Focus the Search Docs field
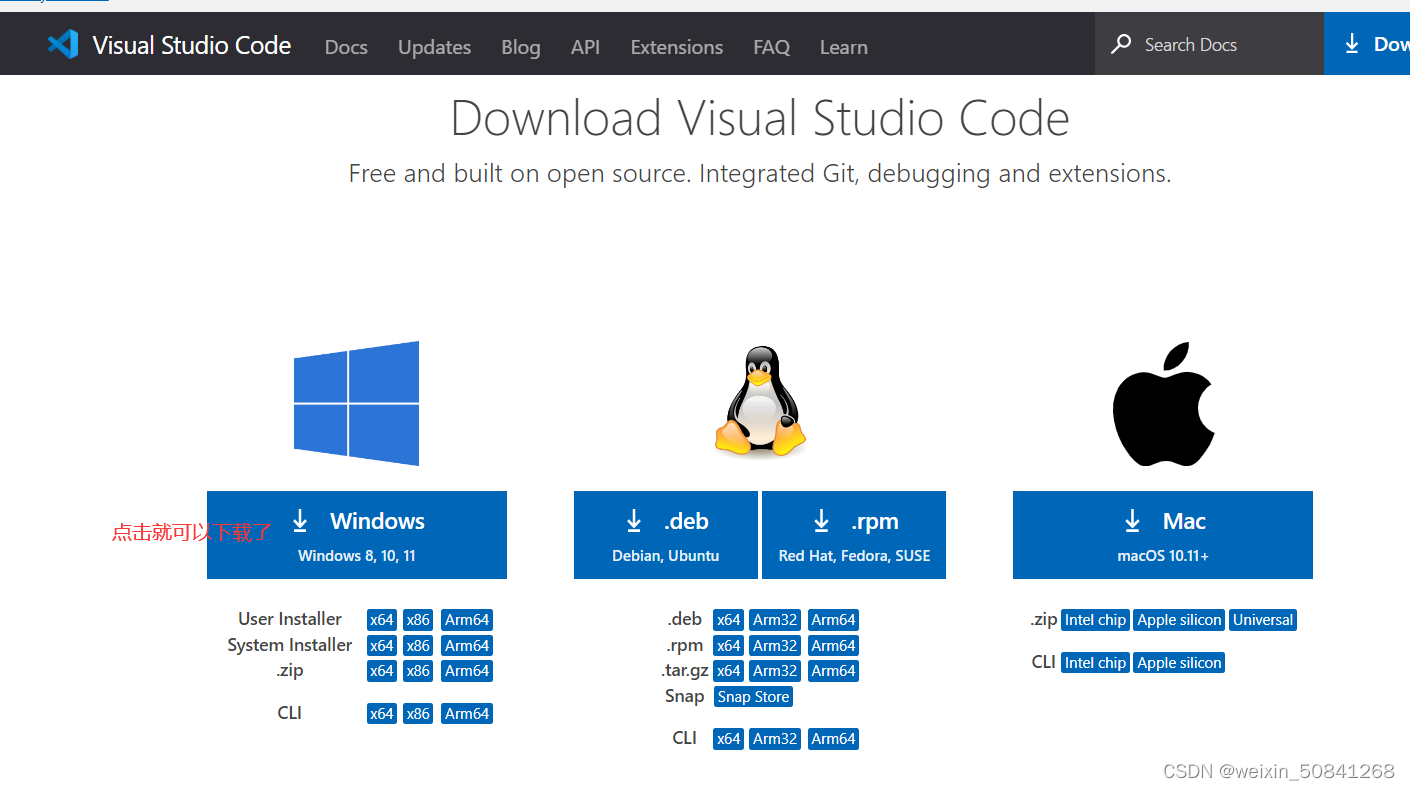Image resolution: width=1410 pixels, height=790 pixels. click(1209, 44)
